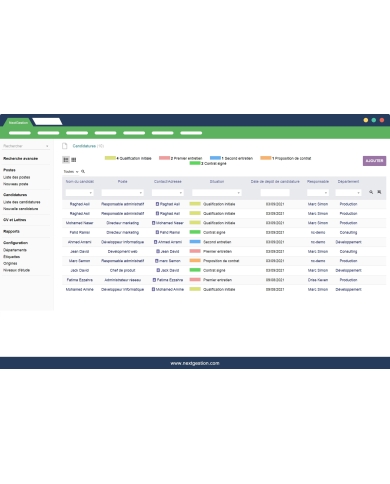Click the clear-filters icon in the filter row
This screenshot has height=484, width=390.
tap(379, 192)
